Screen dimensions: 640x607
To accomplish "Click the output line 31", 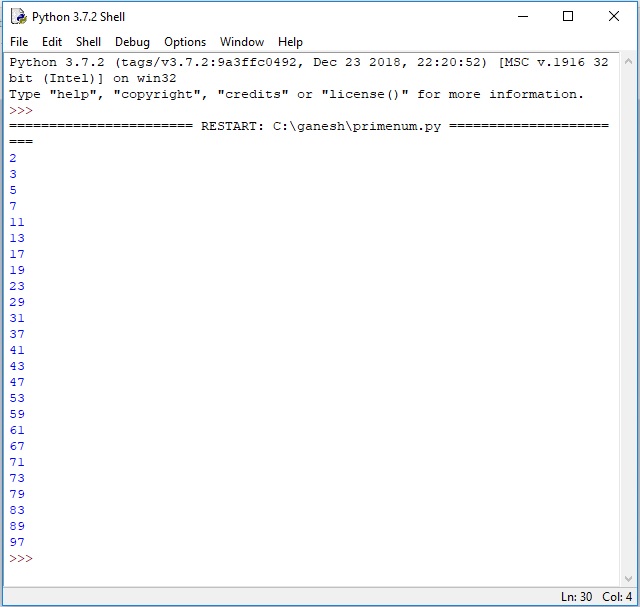I will pos(17,318).
